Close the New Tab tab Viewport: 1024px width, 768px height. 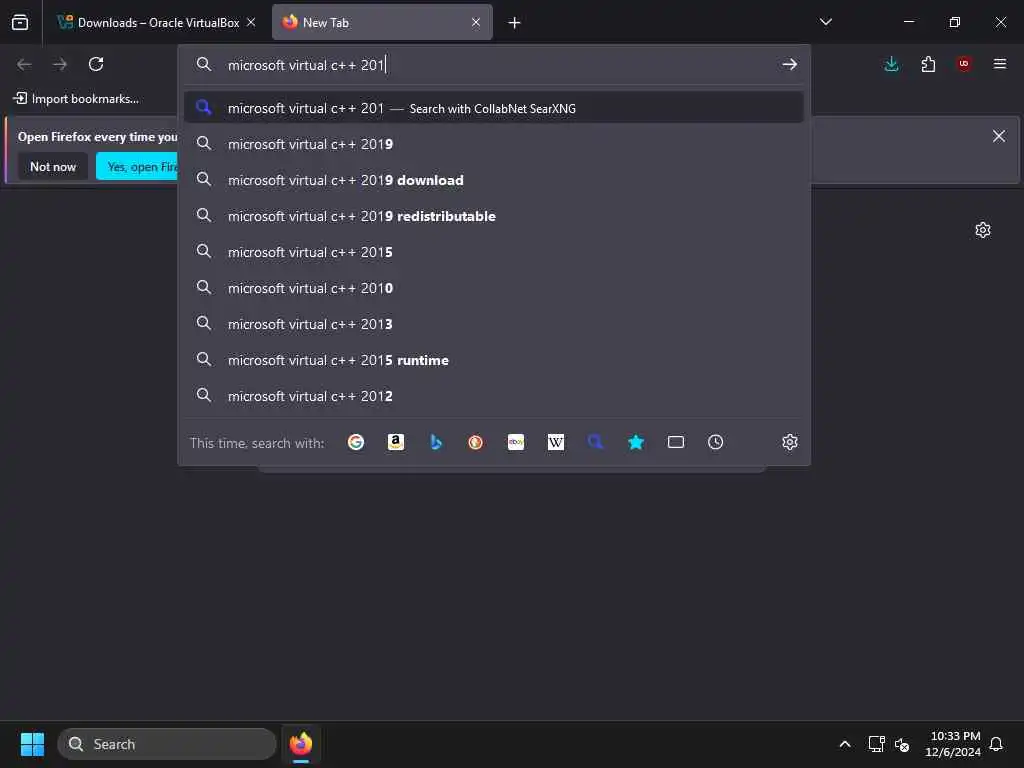pos(476,22)
